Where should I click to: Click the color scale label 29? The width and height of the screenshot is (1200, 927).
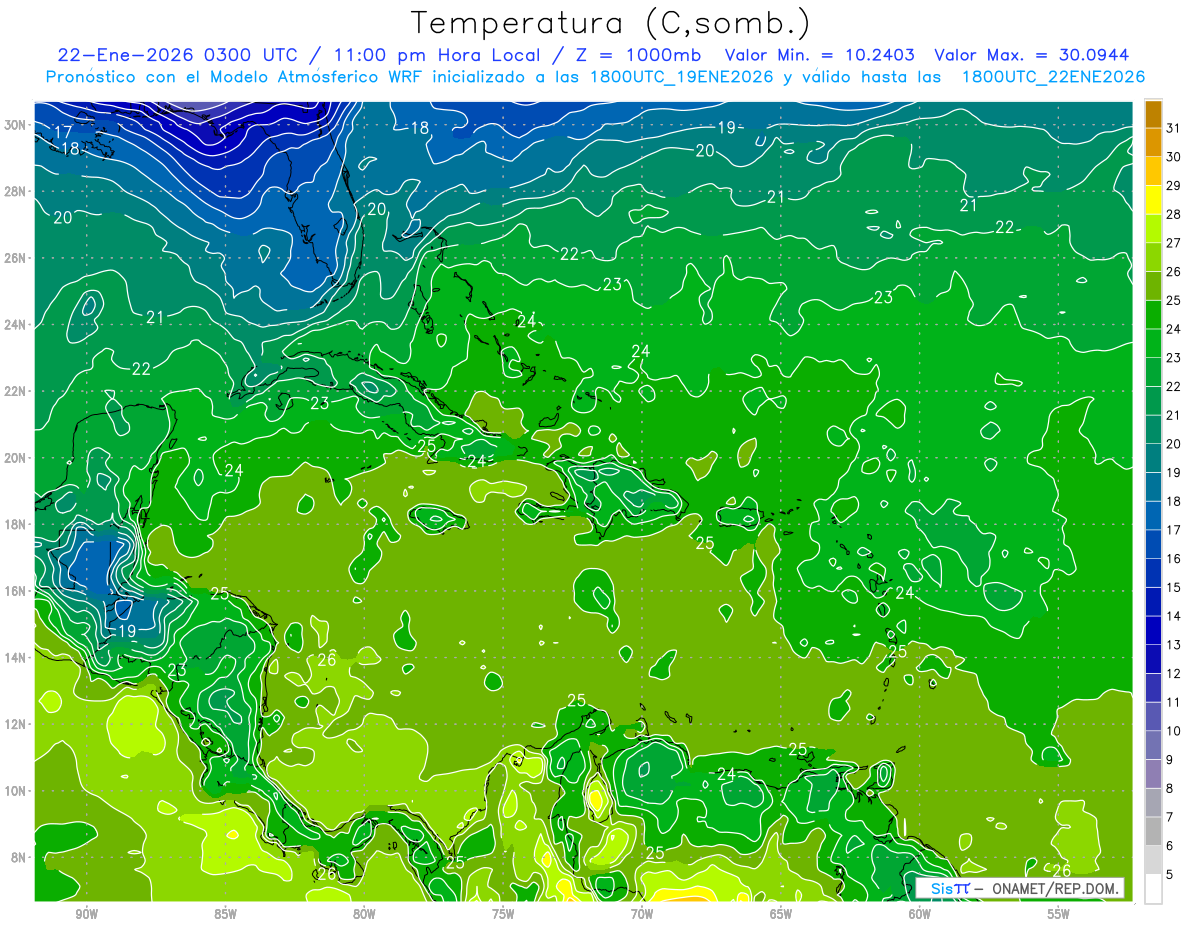(x=1174, y=186)
